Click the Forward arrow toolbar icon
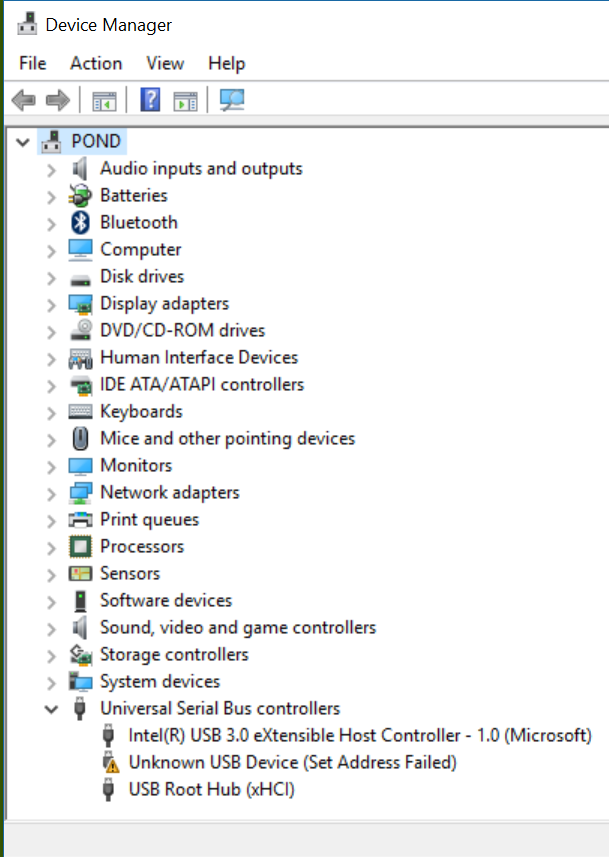The height and width of the screenshot is (857, 609). (58, 101)
